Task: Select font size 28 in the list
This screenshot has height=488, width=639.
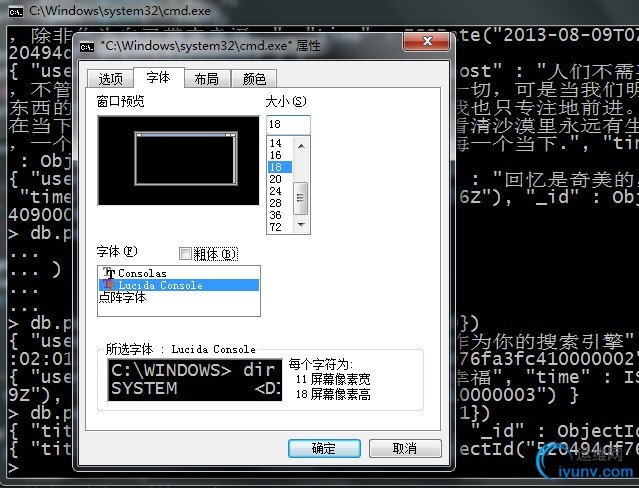Action: tap(280, 203)
